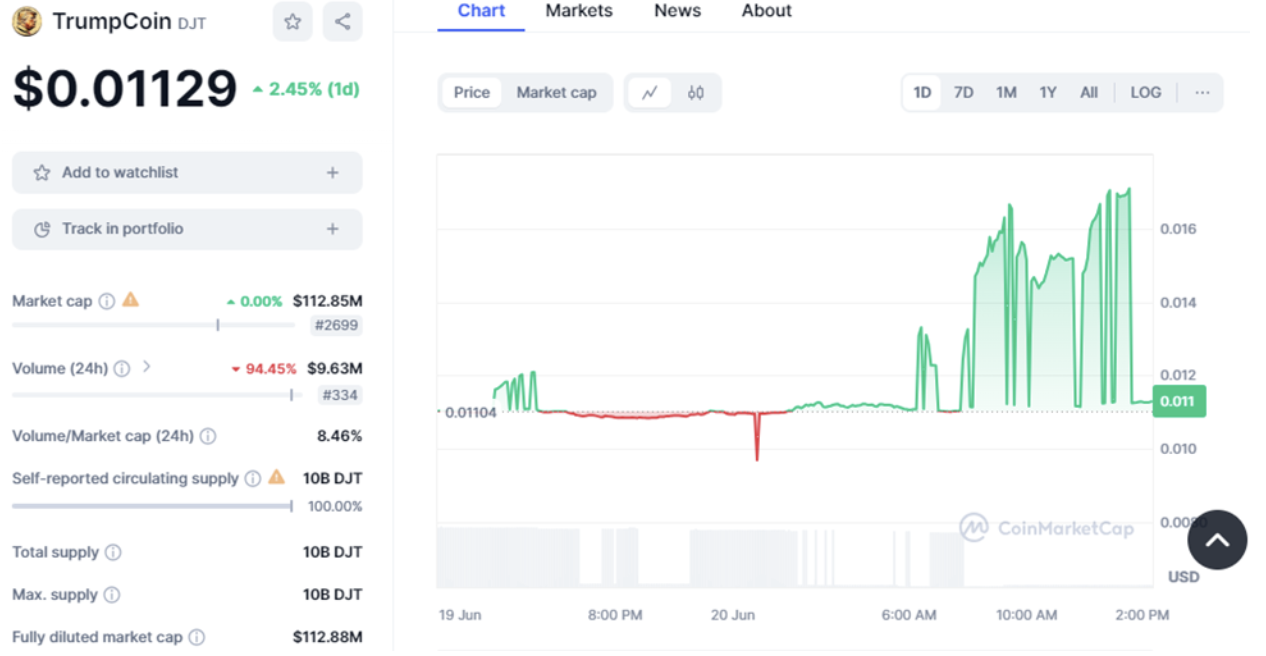Image resolution: width=1266 pixels, height=656 pixels.
Task: Click Track in portfolio button
Action: coord(187,229)
